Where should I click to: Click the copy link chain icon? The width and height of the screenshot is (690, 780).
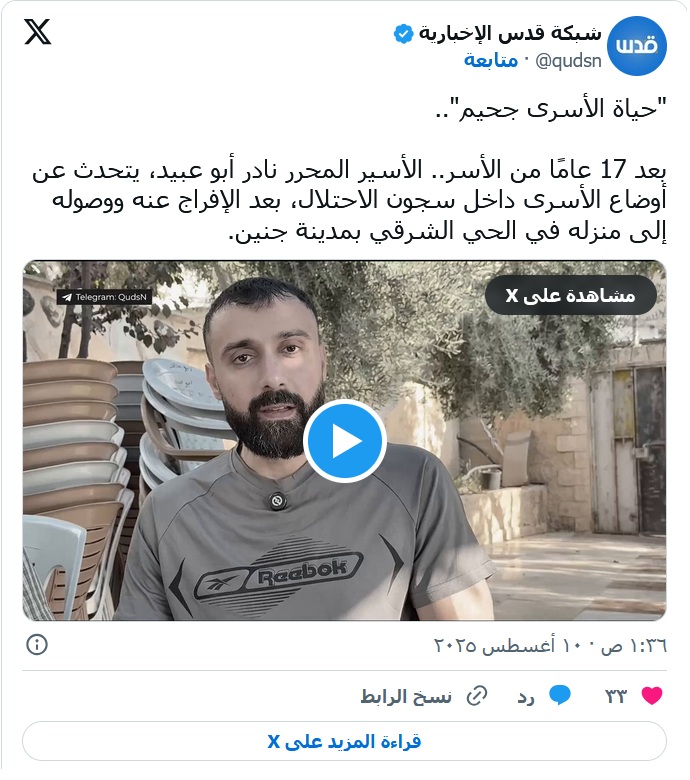[x=477, y=696]
